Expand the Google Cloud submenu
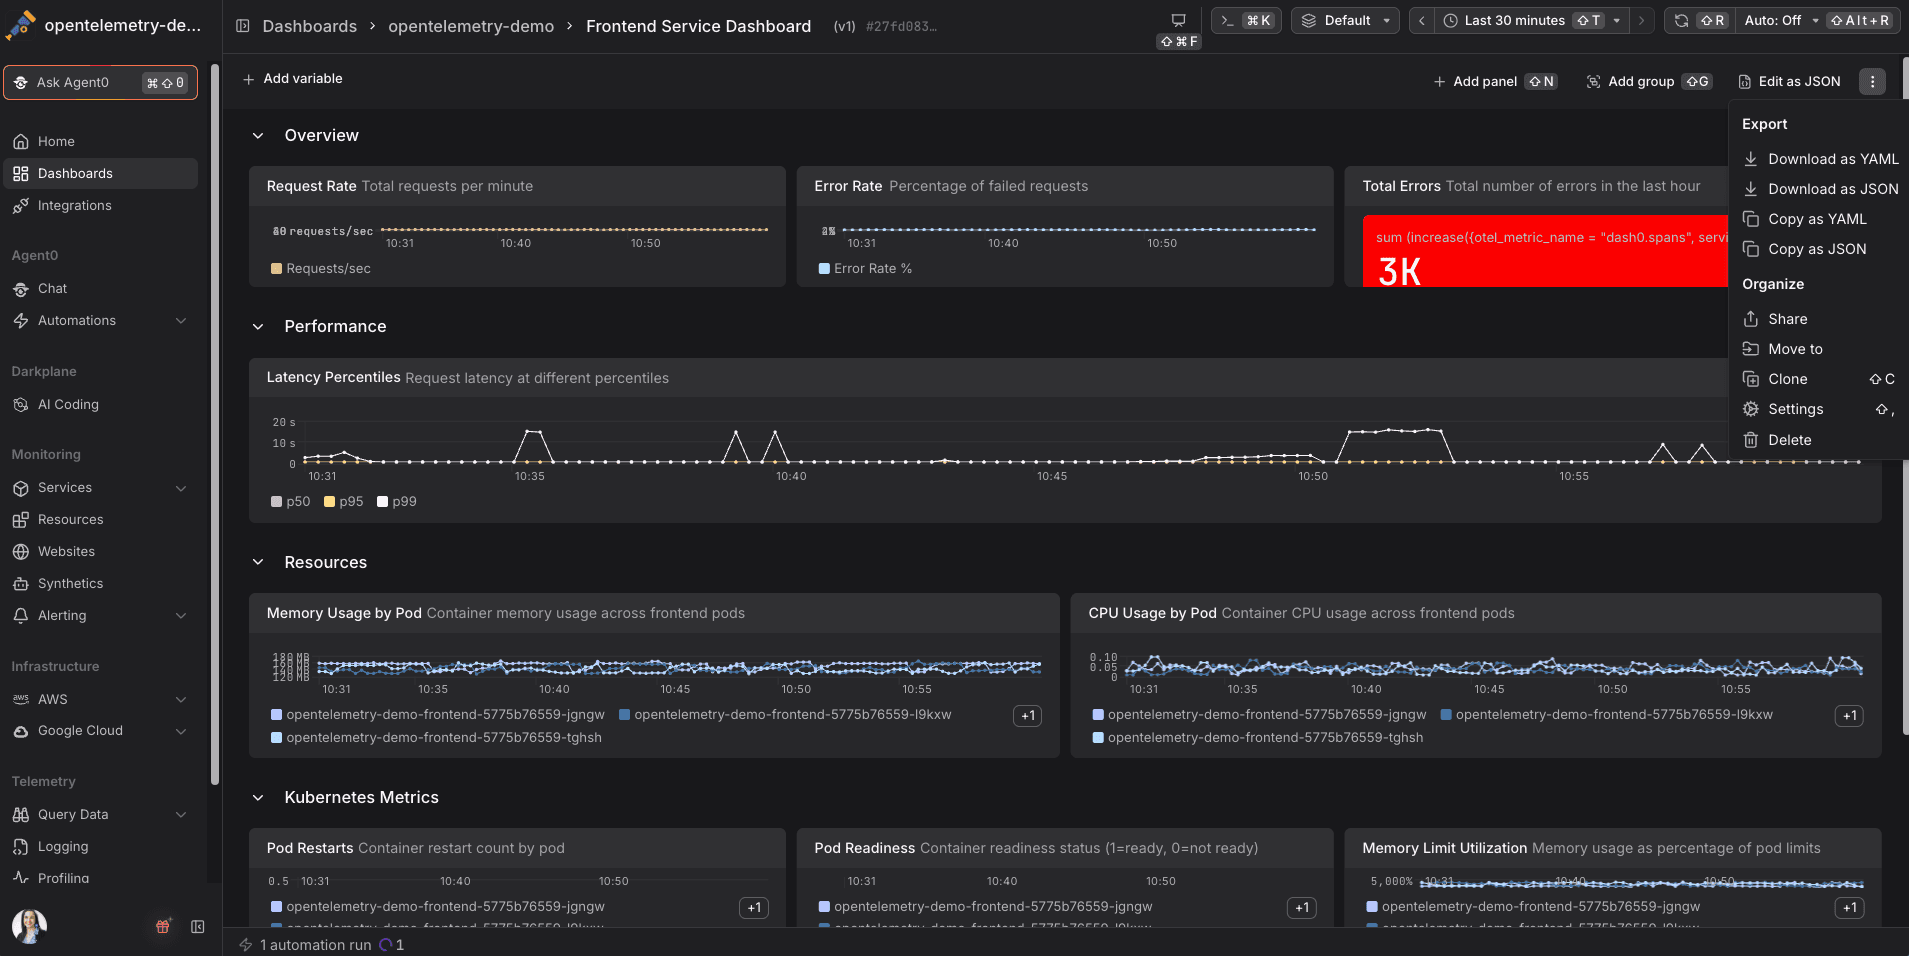 click(181, 730)
